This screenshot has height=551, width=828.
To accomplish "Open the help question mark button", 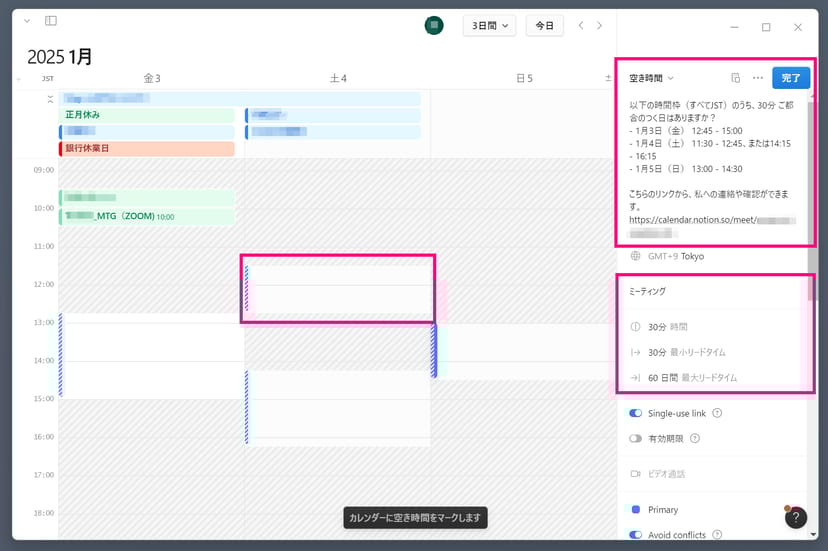I will (795, 517).
